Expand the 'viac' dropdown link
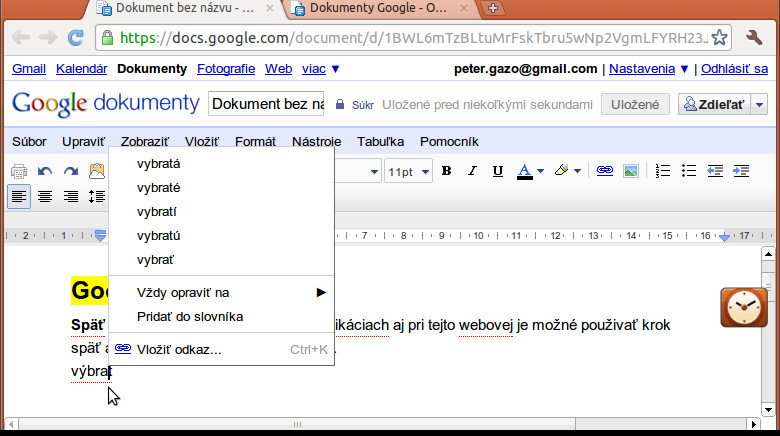The width and height of the screenshot is (780, 436). tap(320, 69)
